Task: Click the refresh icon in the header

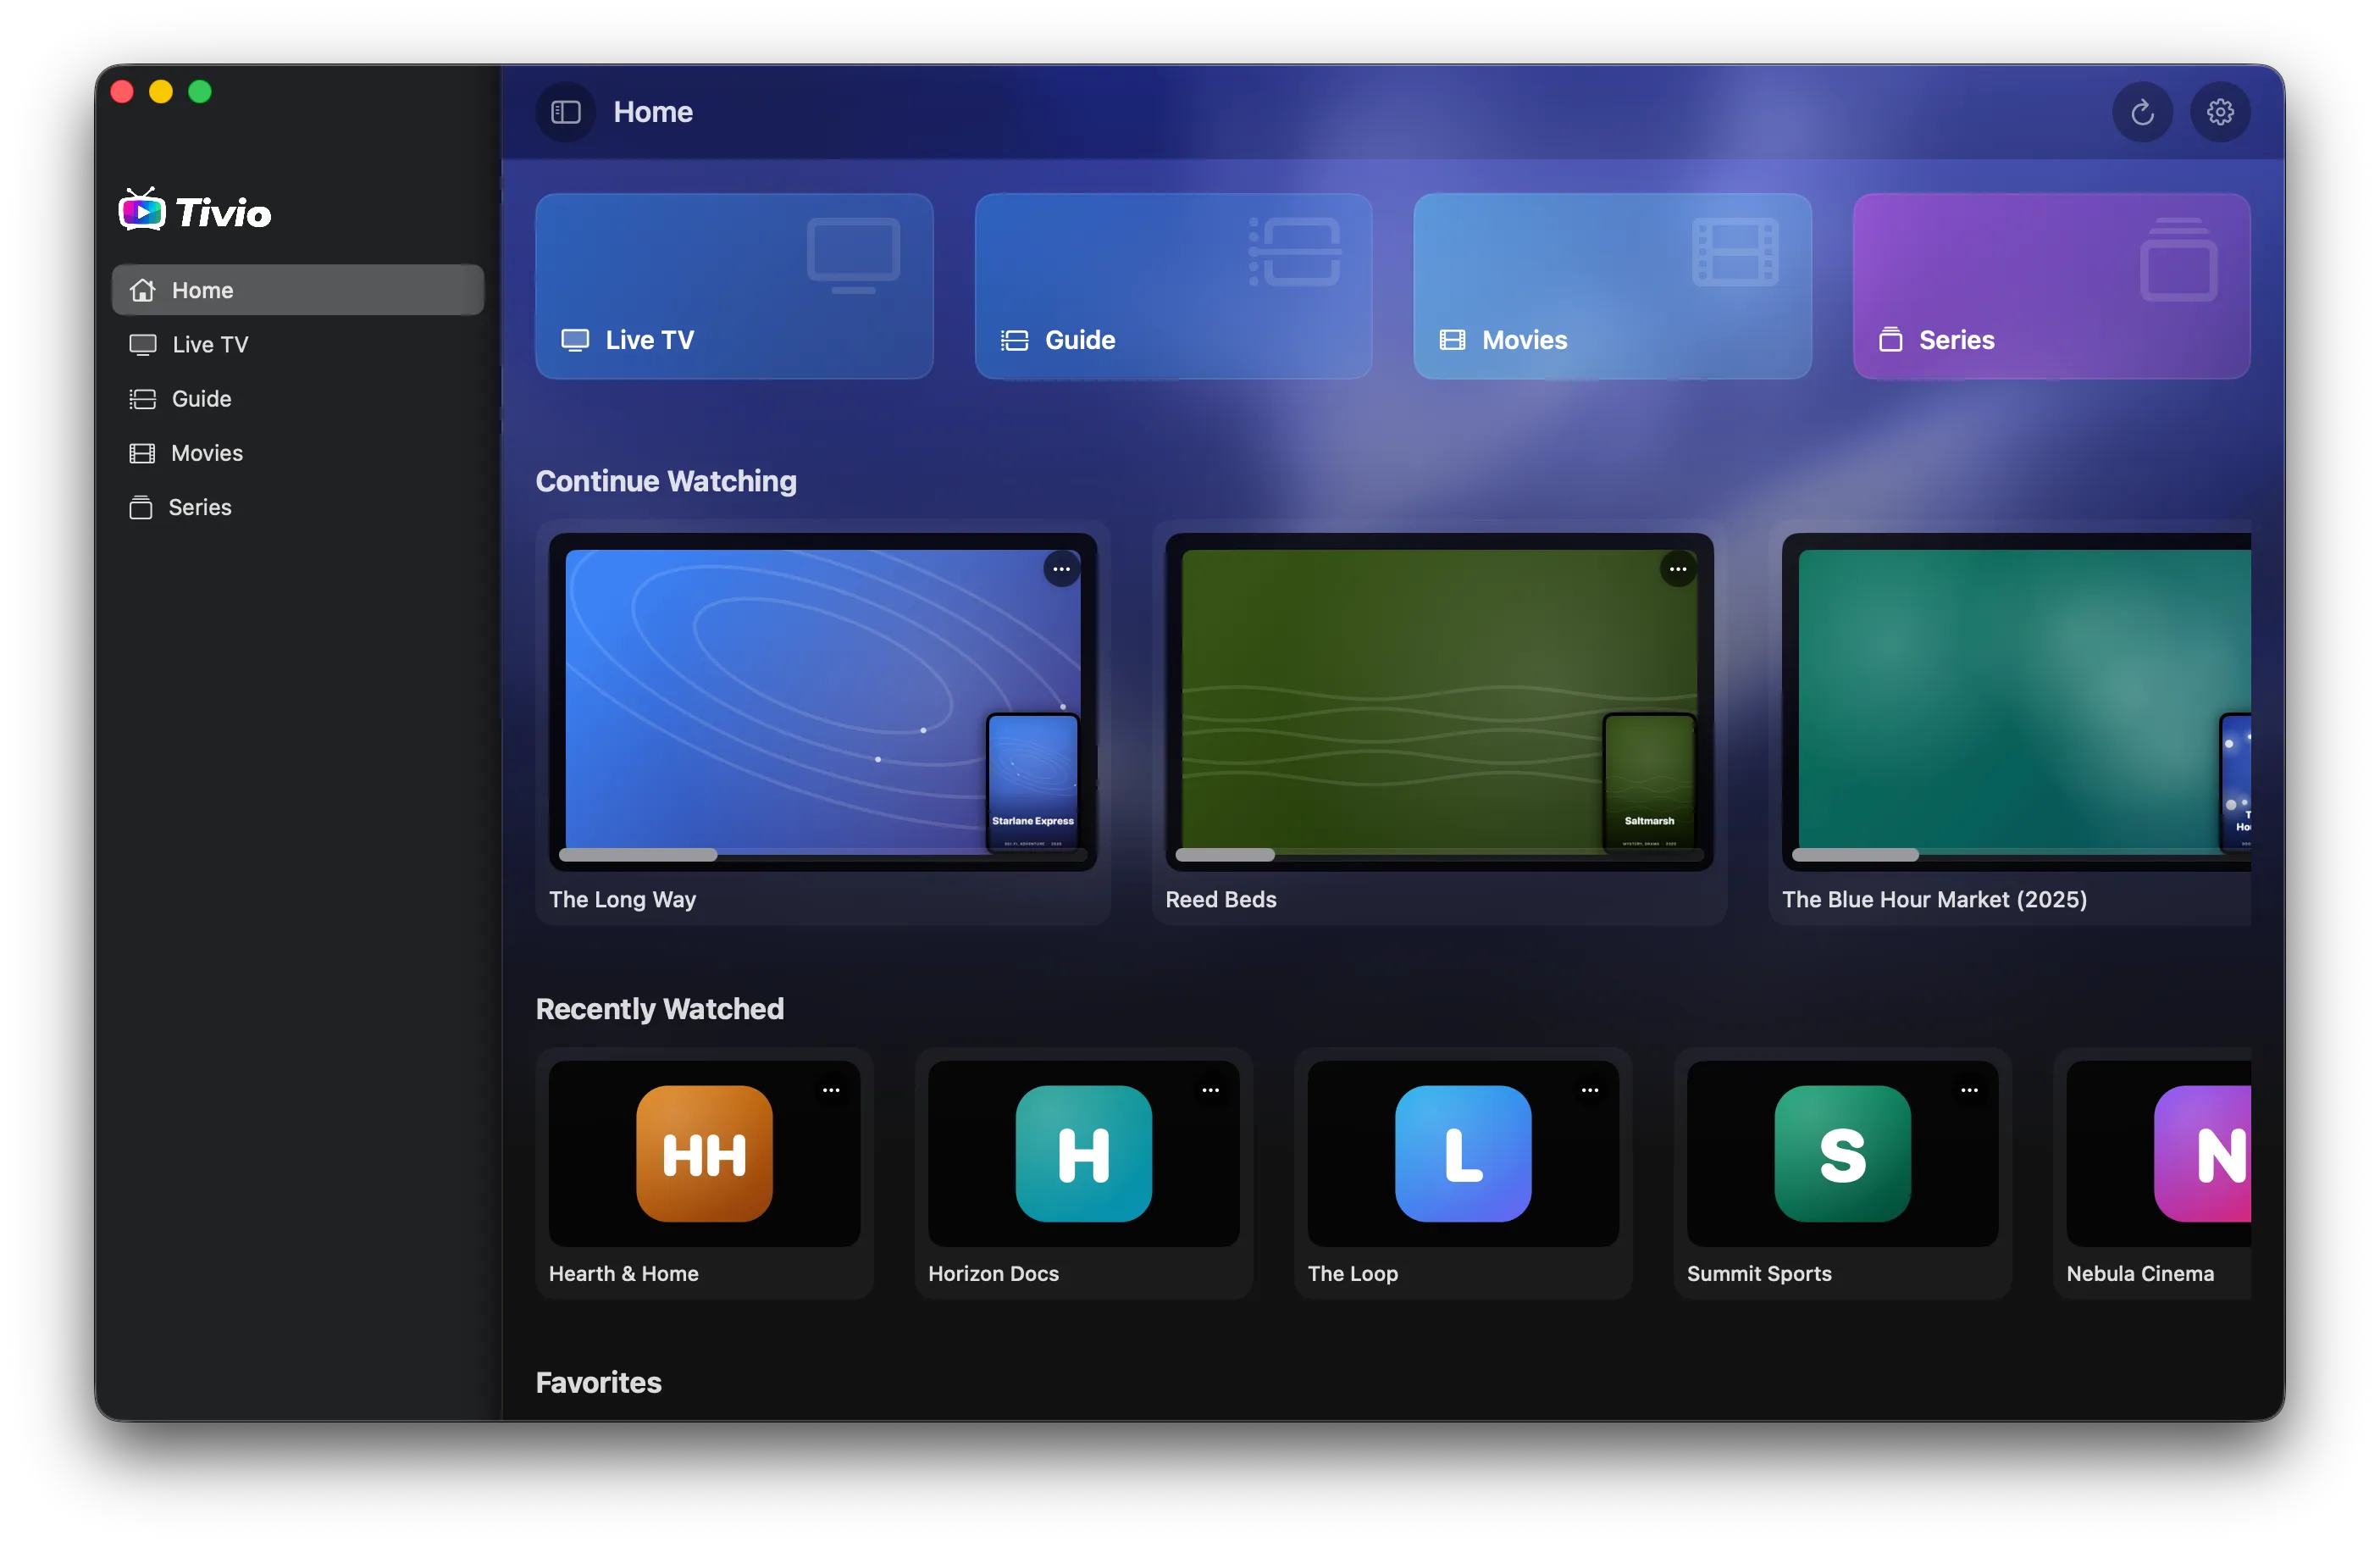Action: tap(2141, 112)
